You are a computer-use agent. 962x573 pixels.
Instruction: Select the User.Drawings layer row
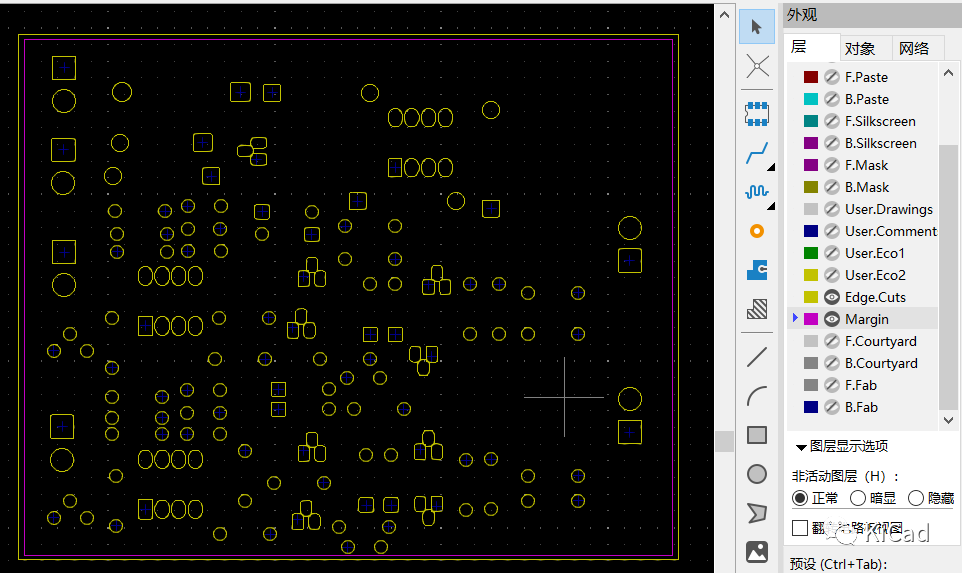[x=863, y=209]
